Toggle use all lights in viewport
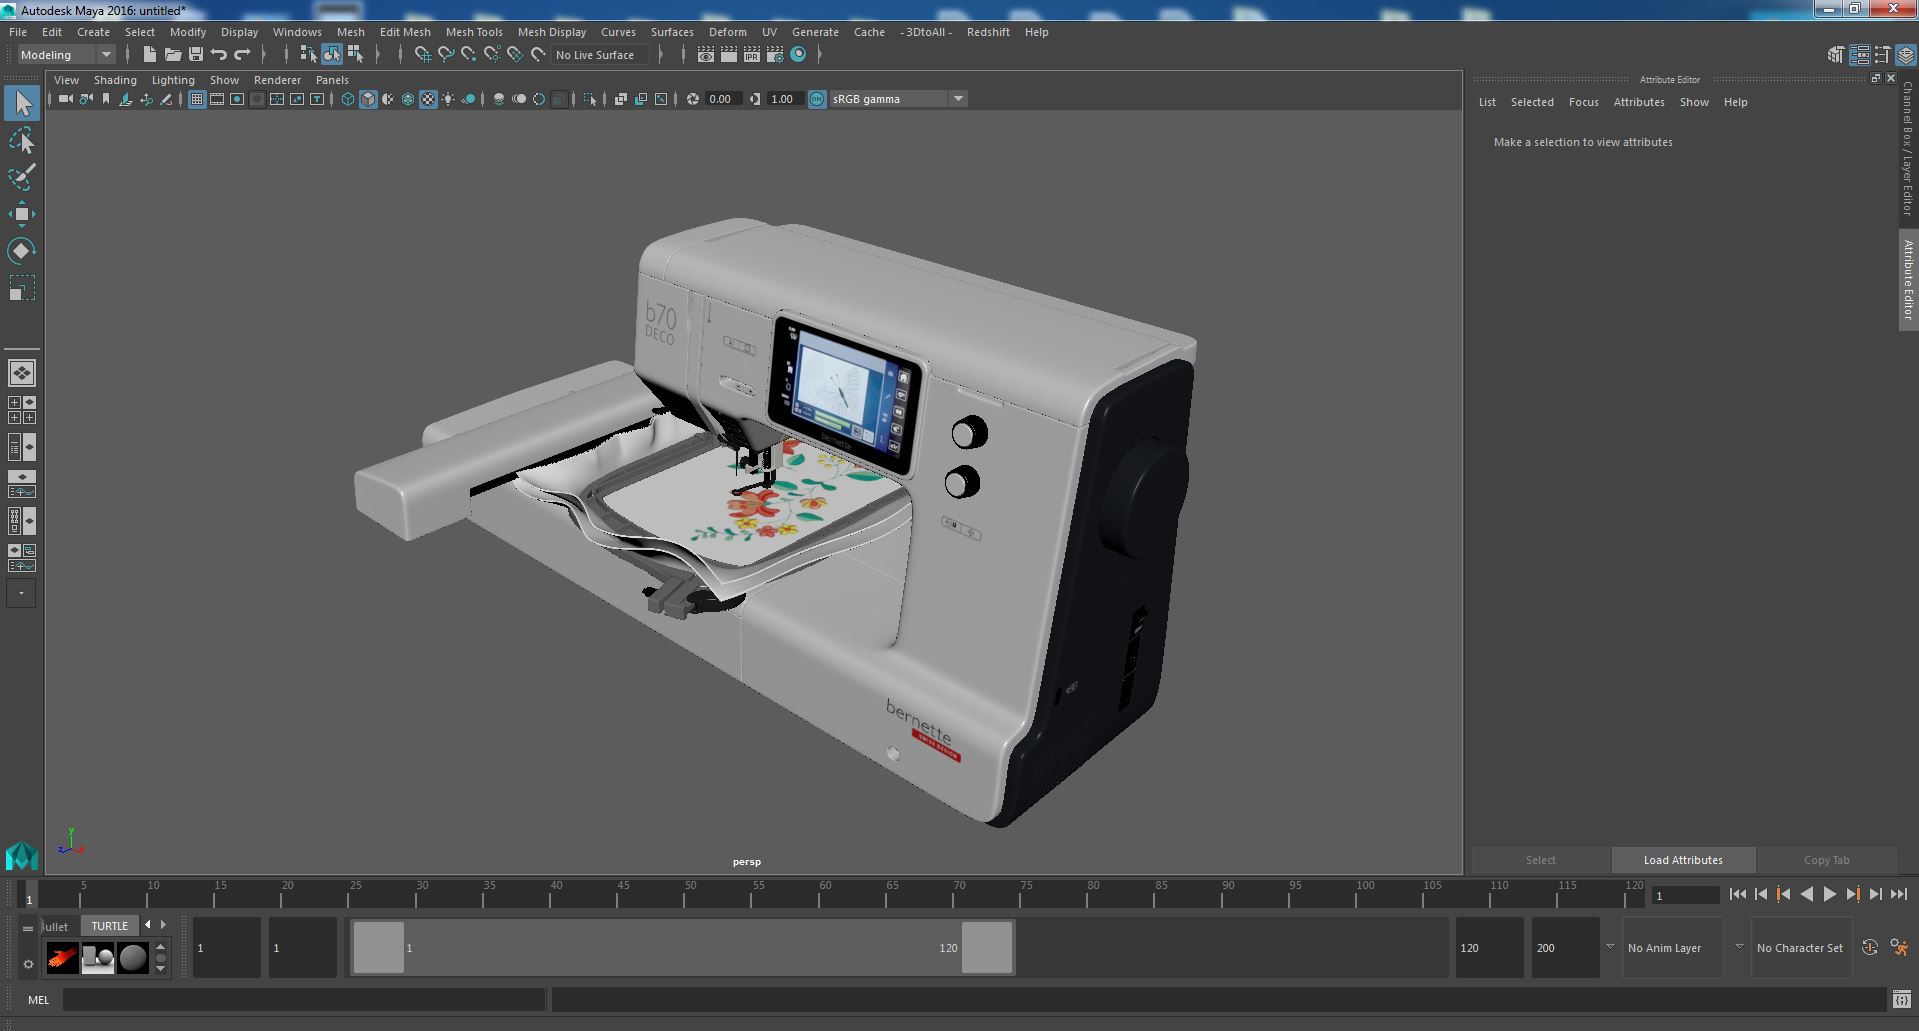This screenshot has width=1919, height=1031. [x=448, y=99]
